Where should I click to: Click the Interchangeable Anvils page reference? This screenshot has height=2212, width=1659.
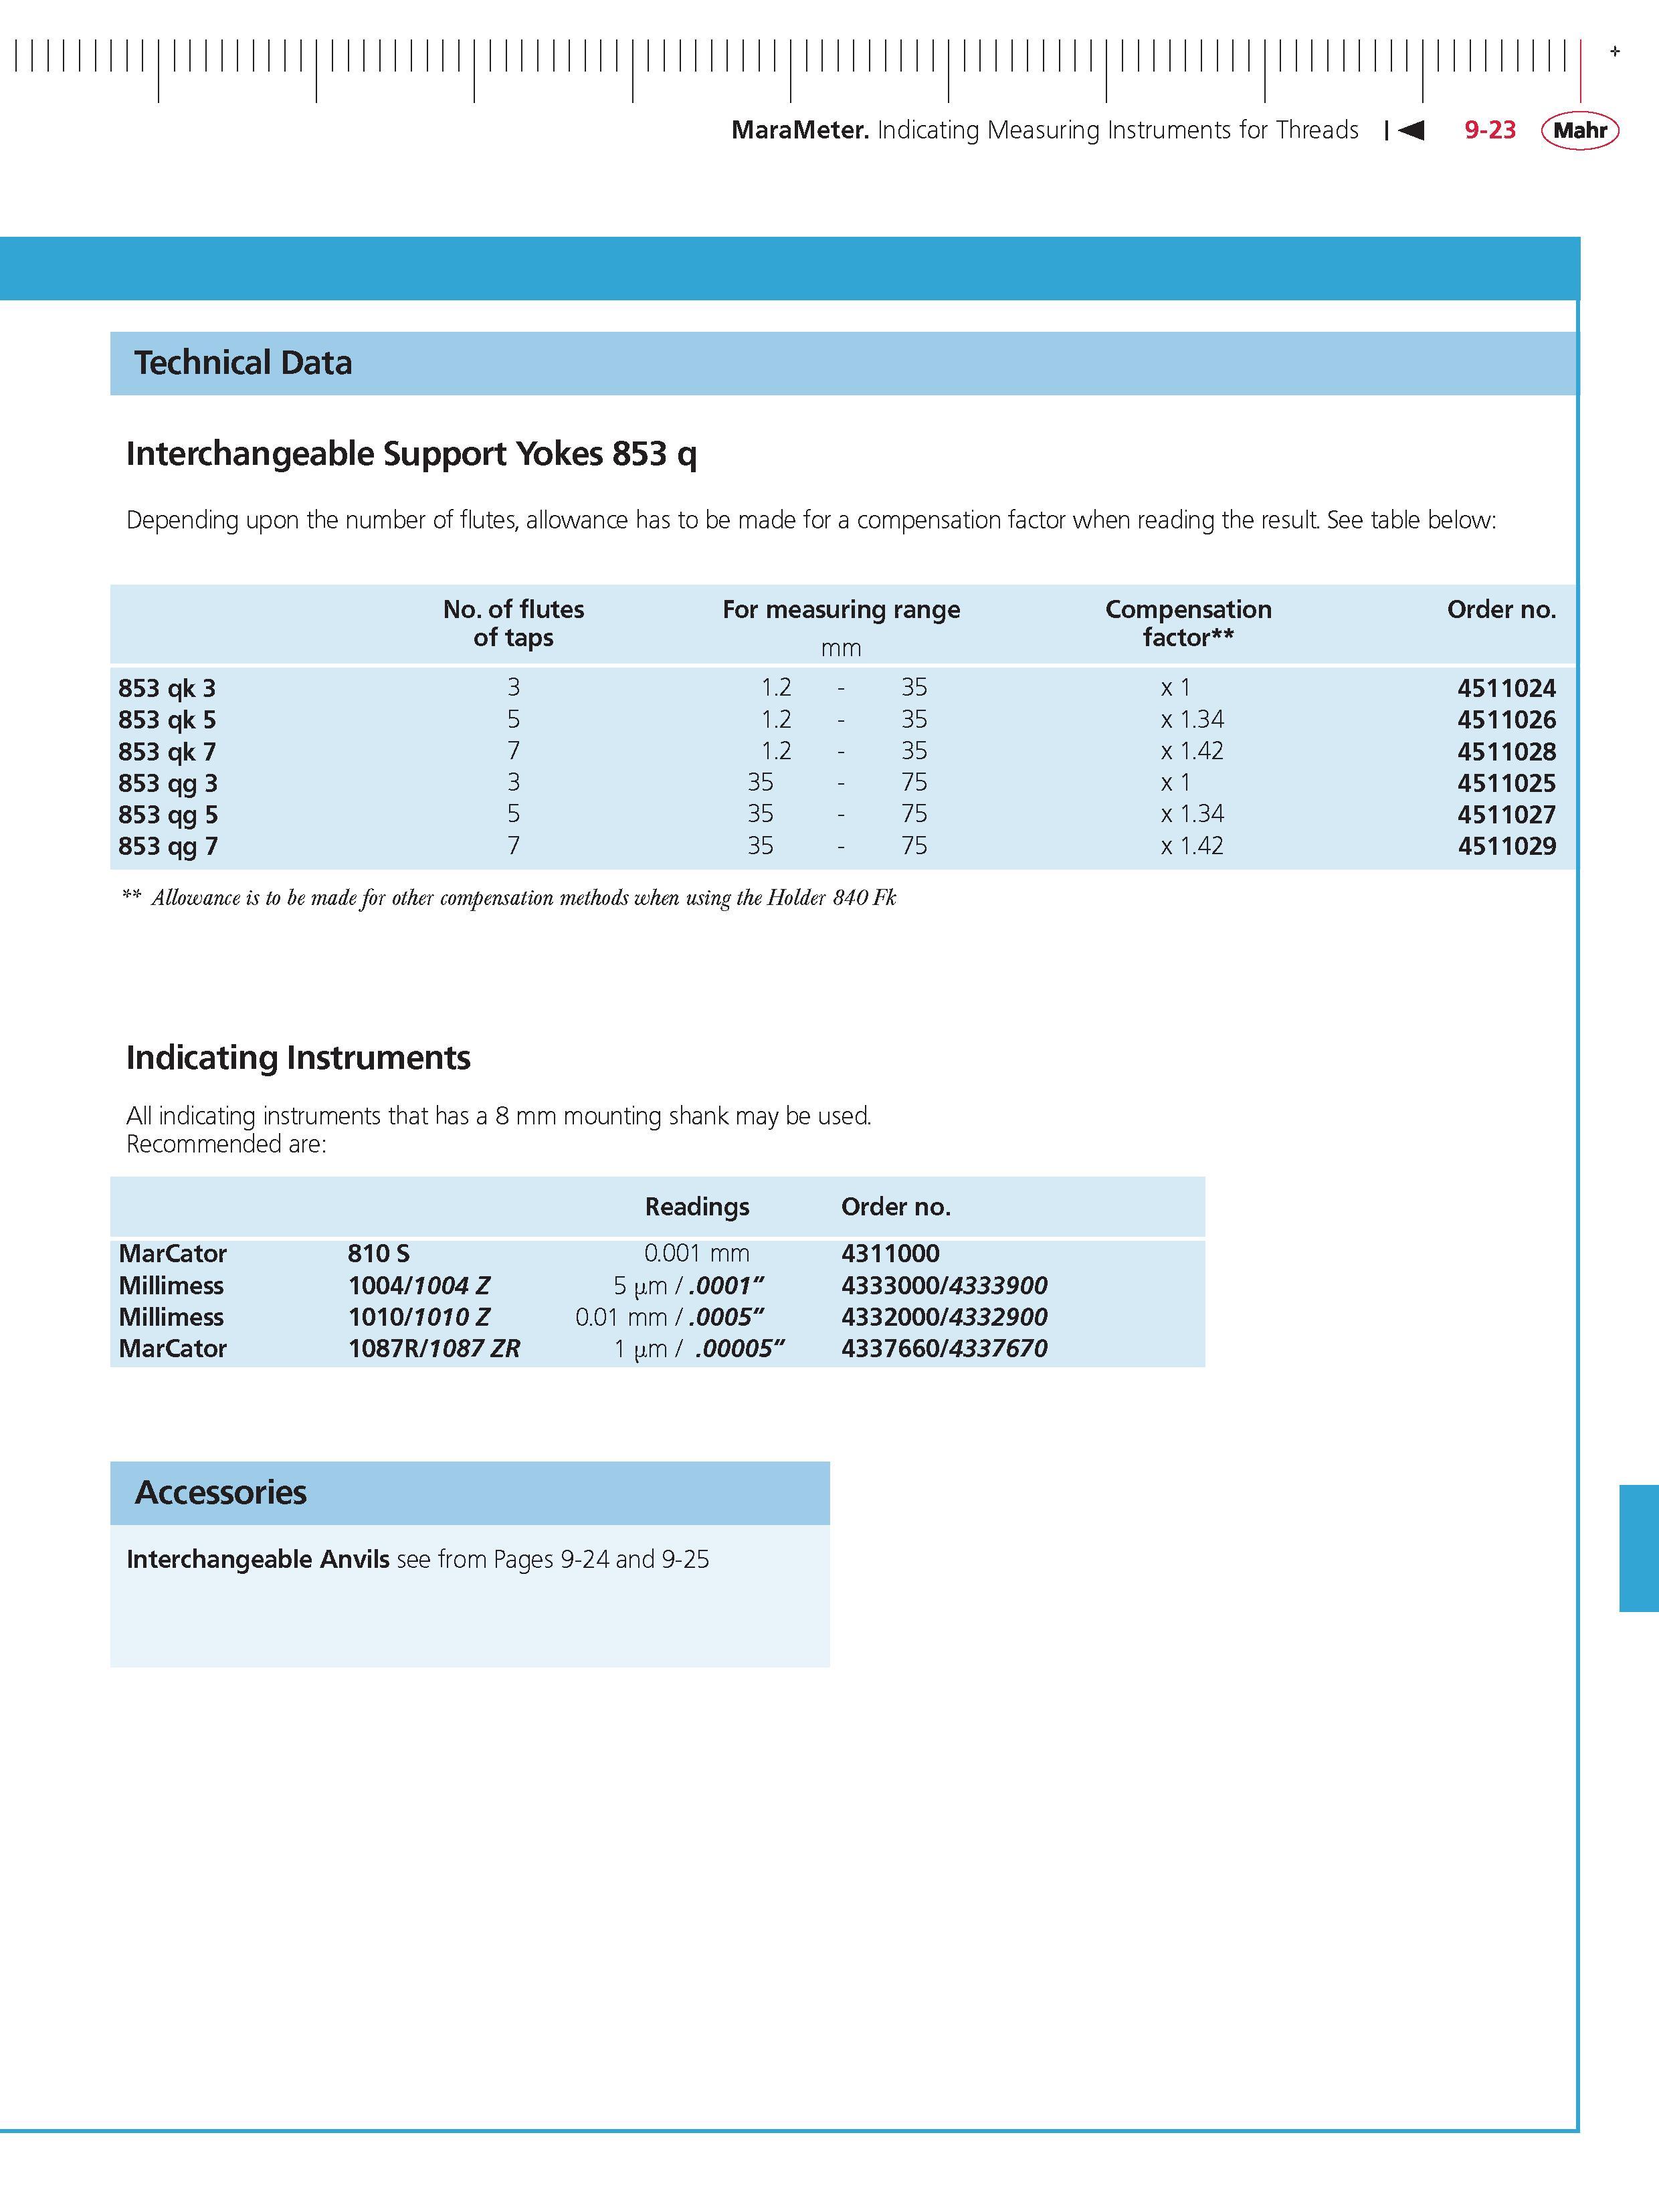[x=418, y=1559]
